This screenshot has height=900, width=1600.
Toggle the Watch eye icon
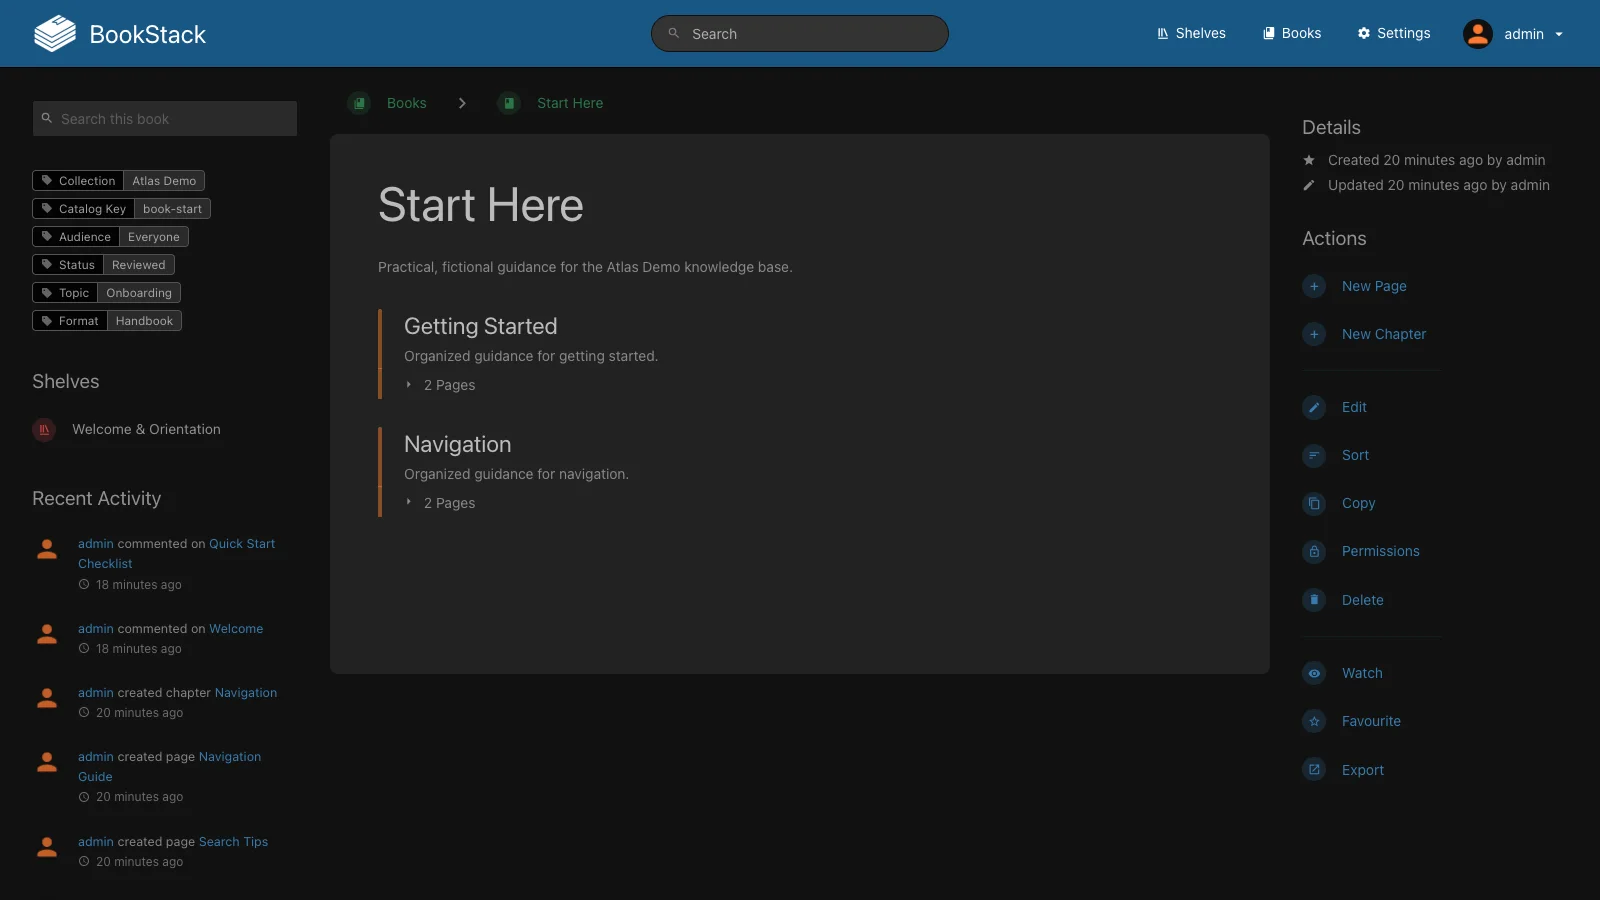[1314, 673]
